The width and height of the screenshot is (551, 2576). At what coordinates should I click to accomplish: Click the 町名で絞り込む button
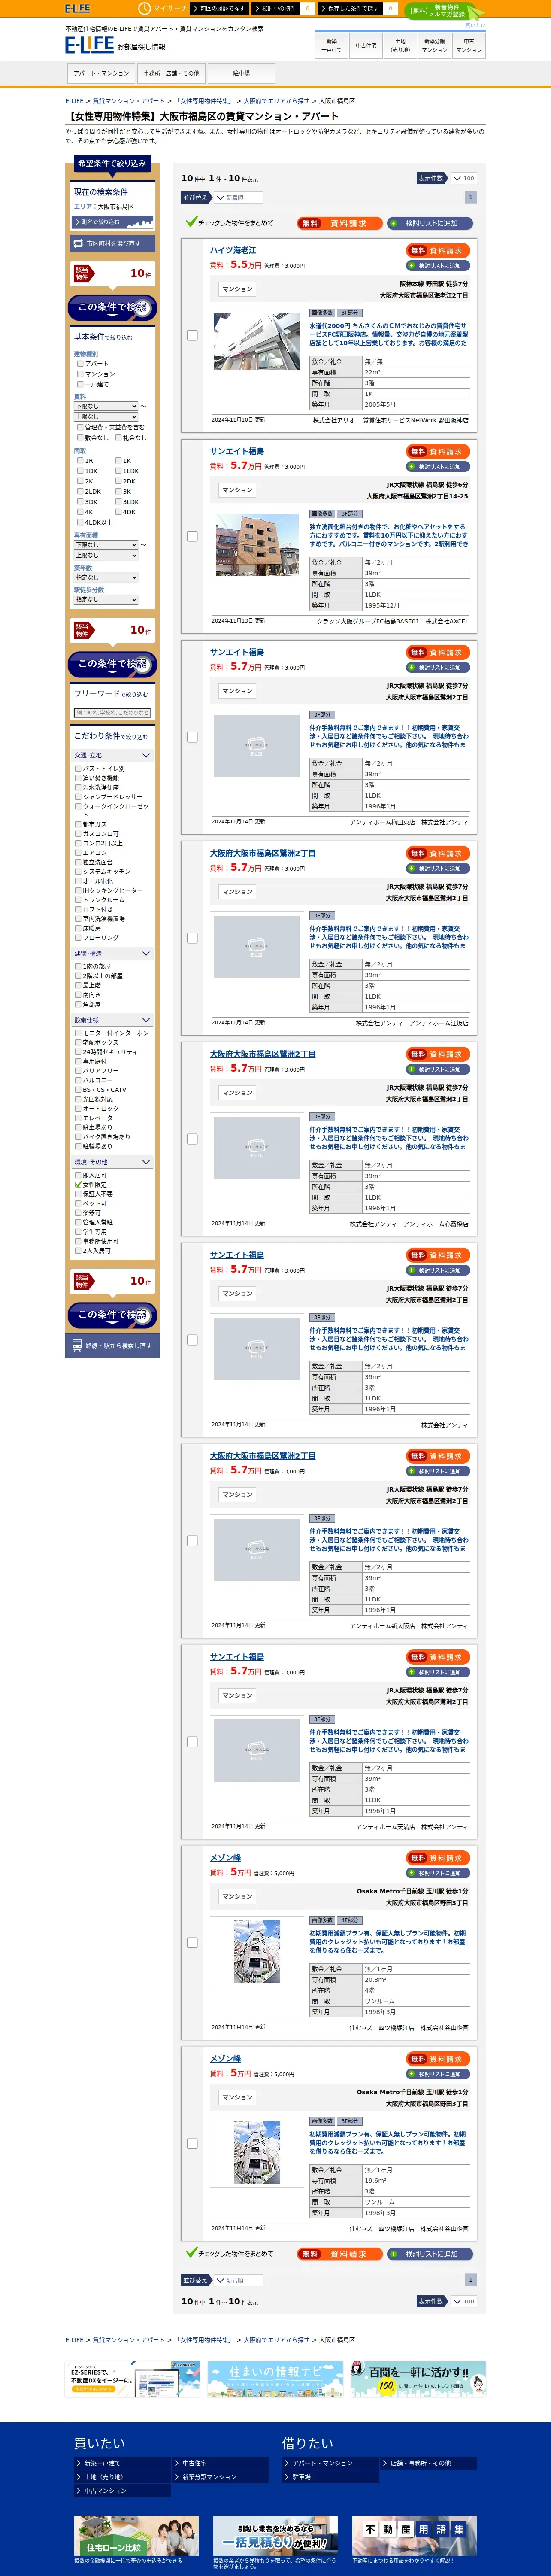point(112,222)
